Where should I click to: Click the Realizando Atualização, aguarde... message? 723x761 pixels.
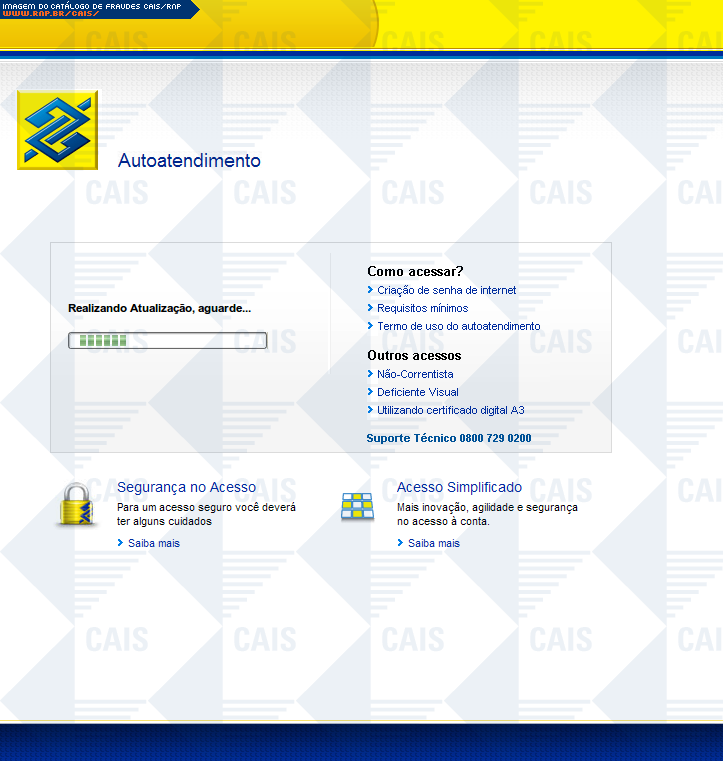point(159,308)
